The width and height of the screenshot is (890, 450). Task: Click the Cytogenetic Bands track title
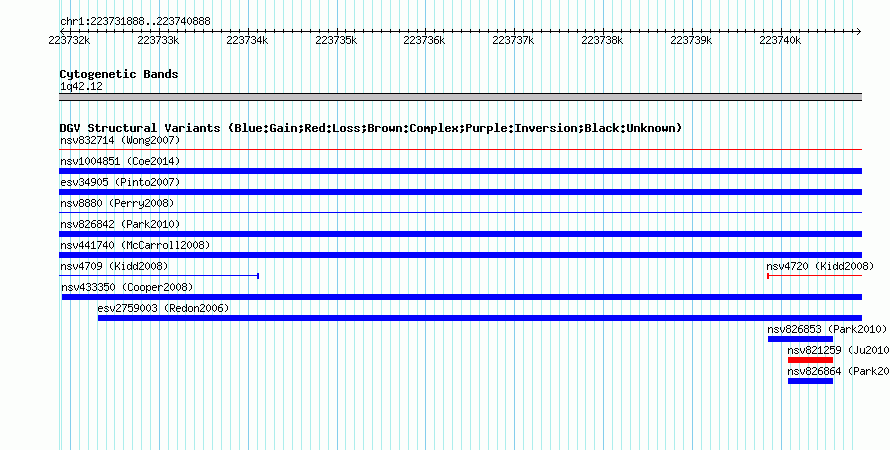[x=119, y=74]
